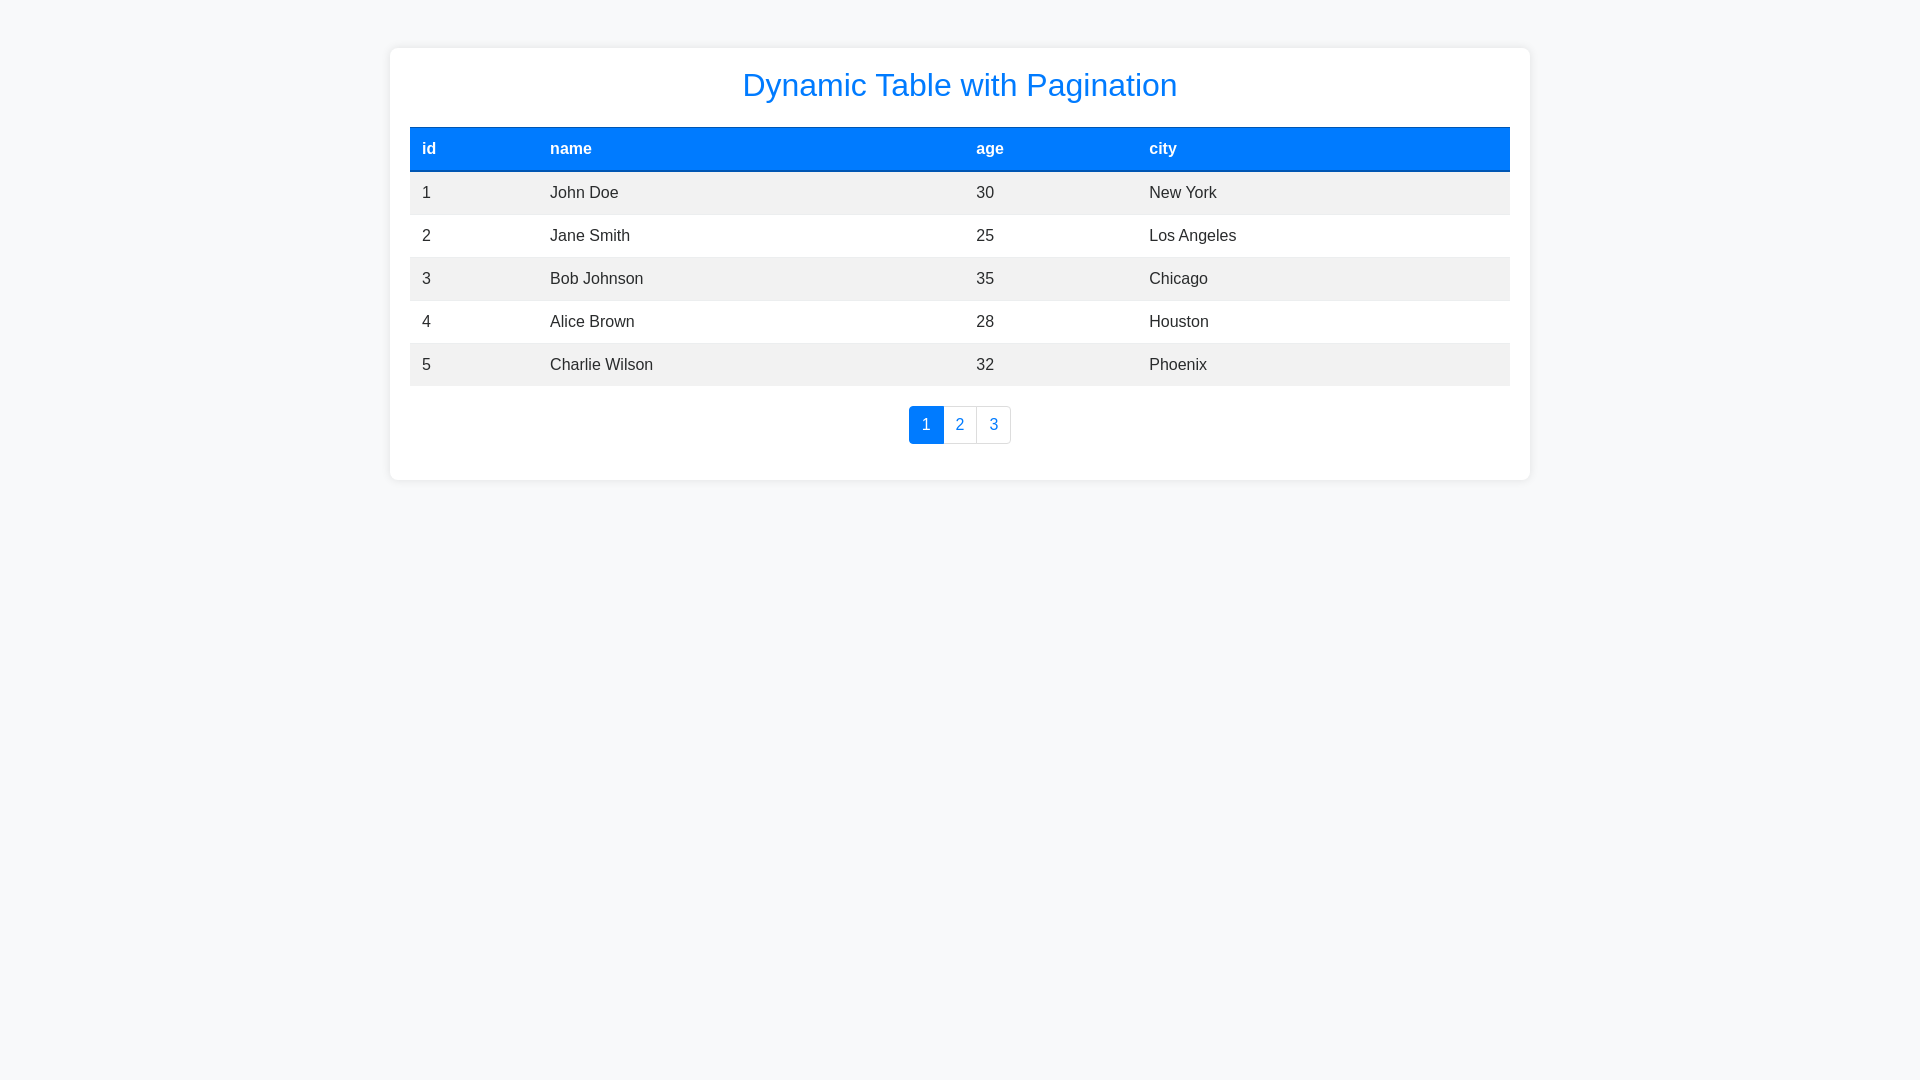
Task: Select the Bob Johnson name cell
Action: tap(751, 279)
